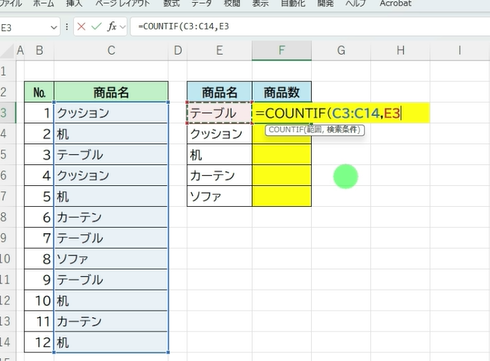Open the Insert Function fx dialog
Screen dimensions: 490x361
pos(112,26)
